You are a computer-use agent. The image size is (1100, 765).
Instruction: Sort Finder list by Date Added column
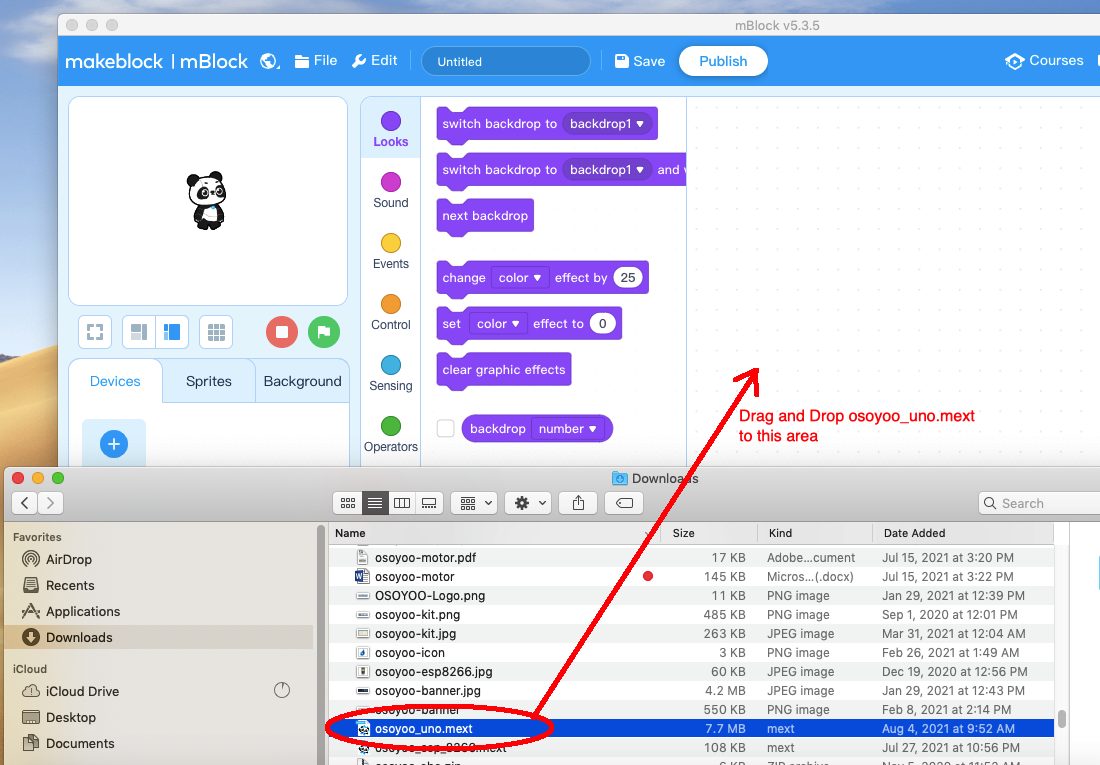point(963,533)
